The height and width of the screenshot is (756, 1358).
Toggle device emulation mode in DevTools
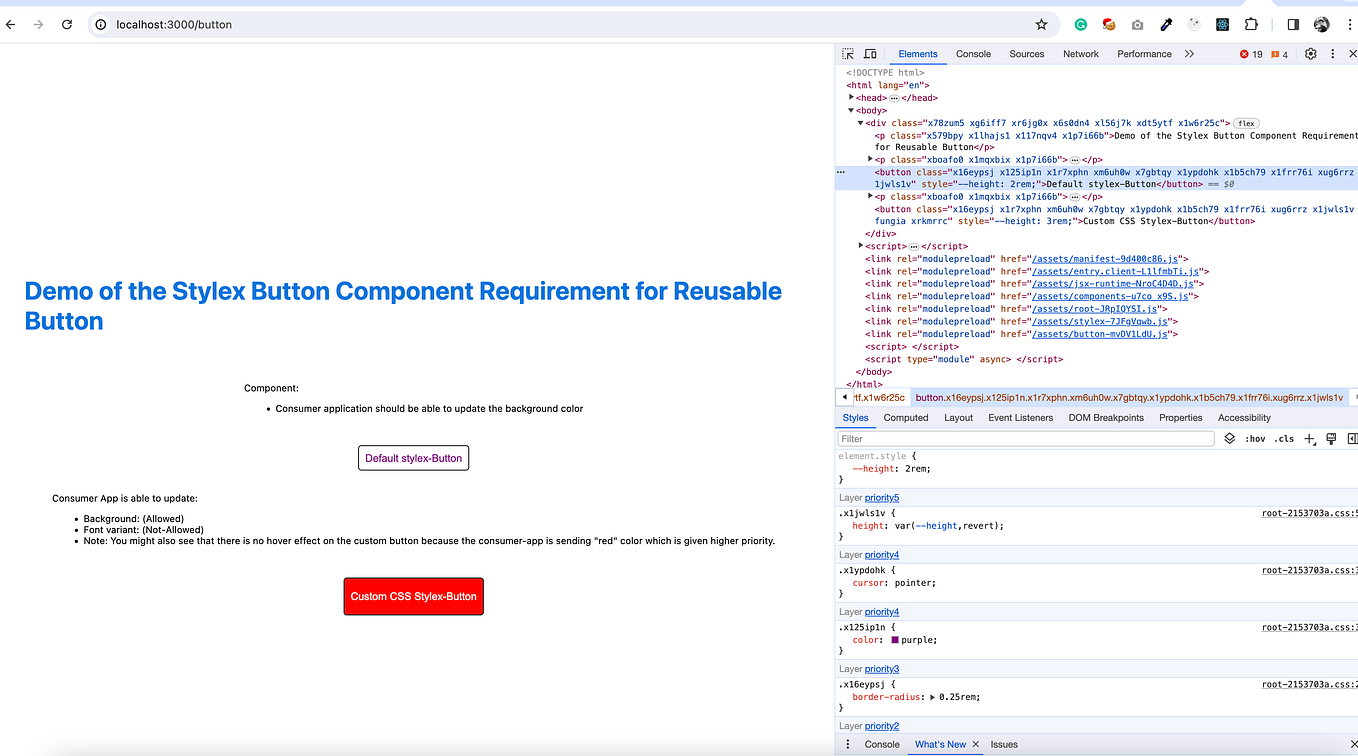click(869, 53)
